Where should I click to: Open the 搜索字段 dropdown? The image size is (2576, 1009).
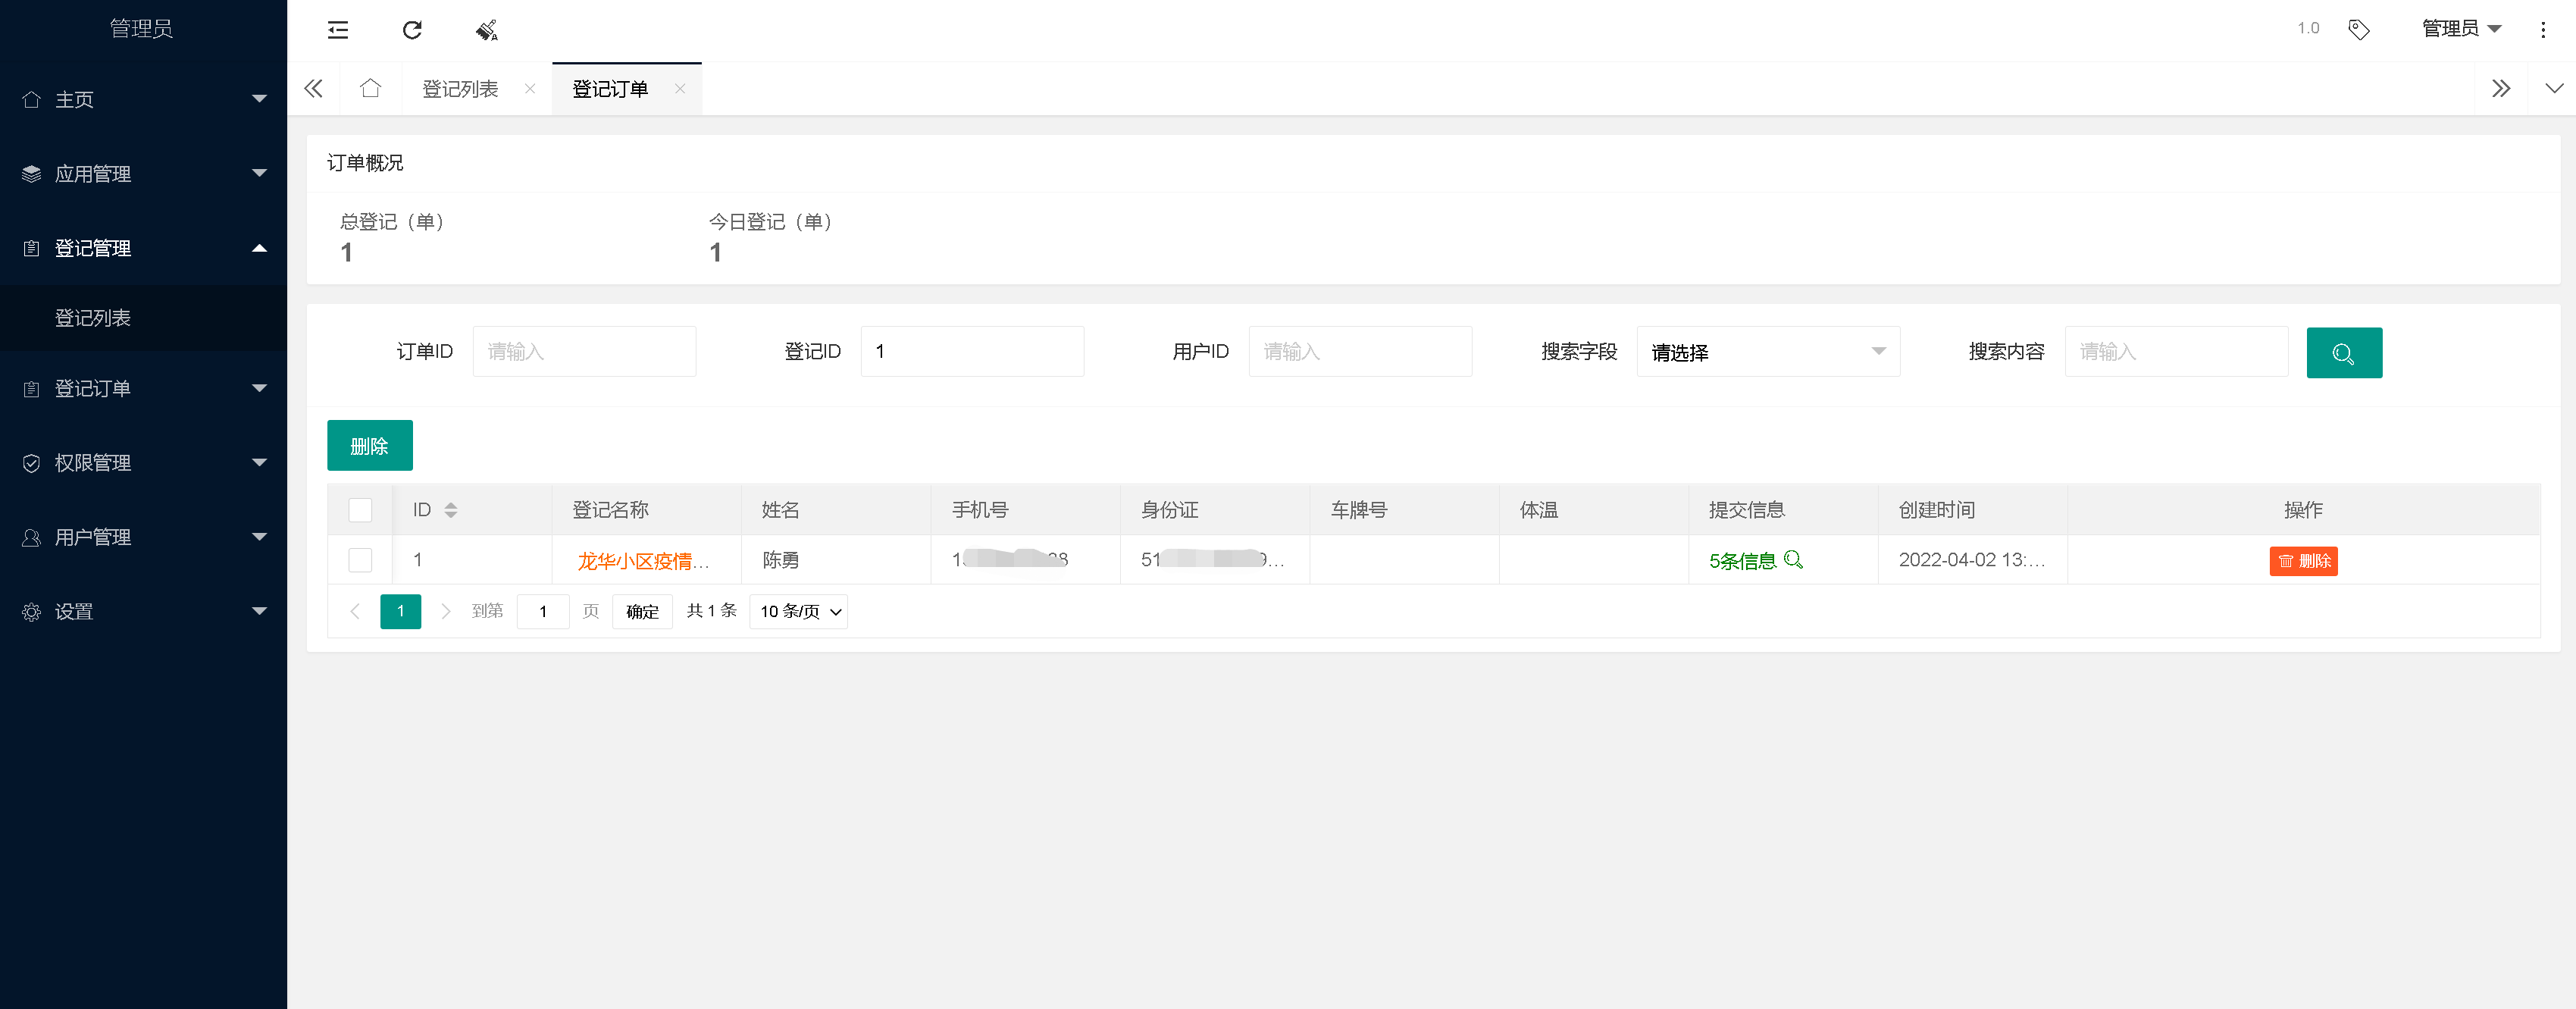(x=1767, y=352)
